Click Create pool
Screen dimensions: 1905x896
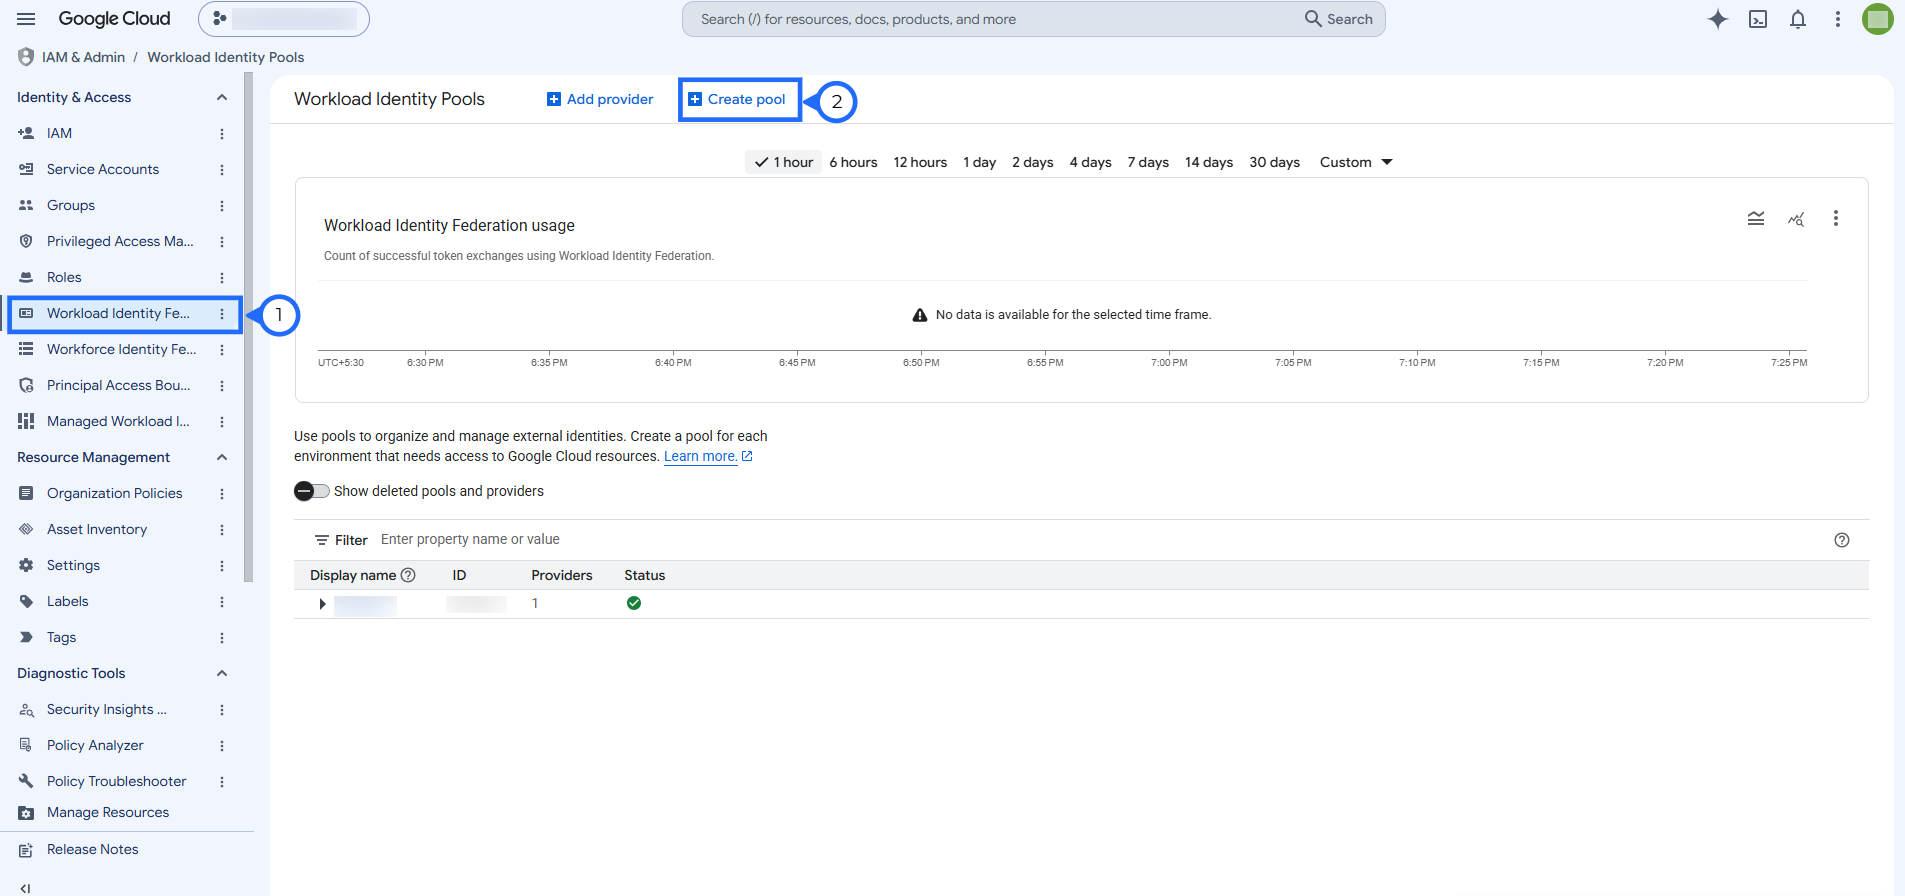click(738, 99)
